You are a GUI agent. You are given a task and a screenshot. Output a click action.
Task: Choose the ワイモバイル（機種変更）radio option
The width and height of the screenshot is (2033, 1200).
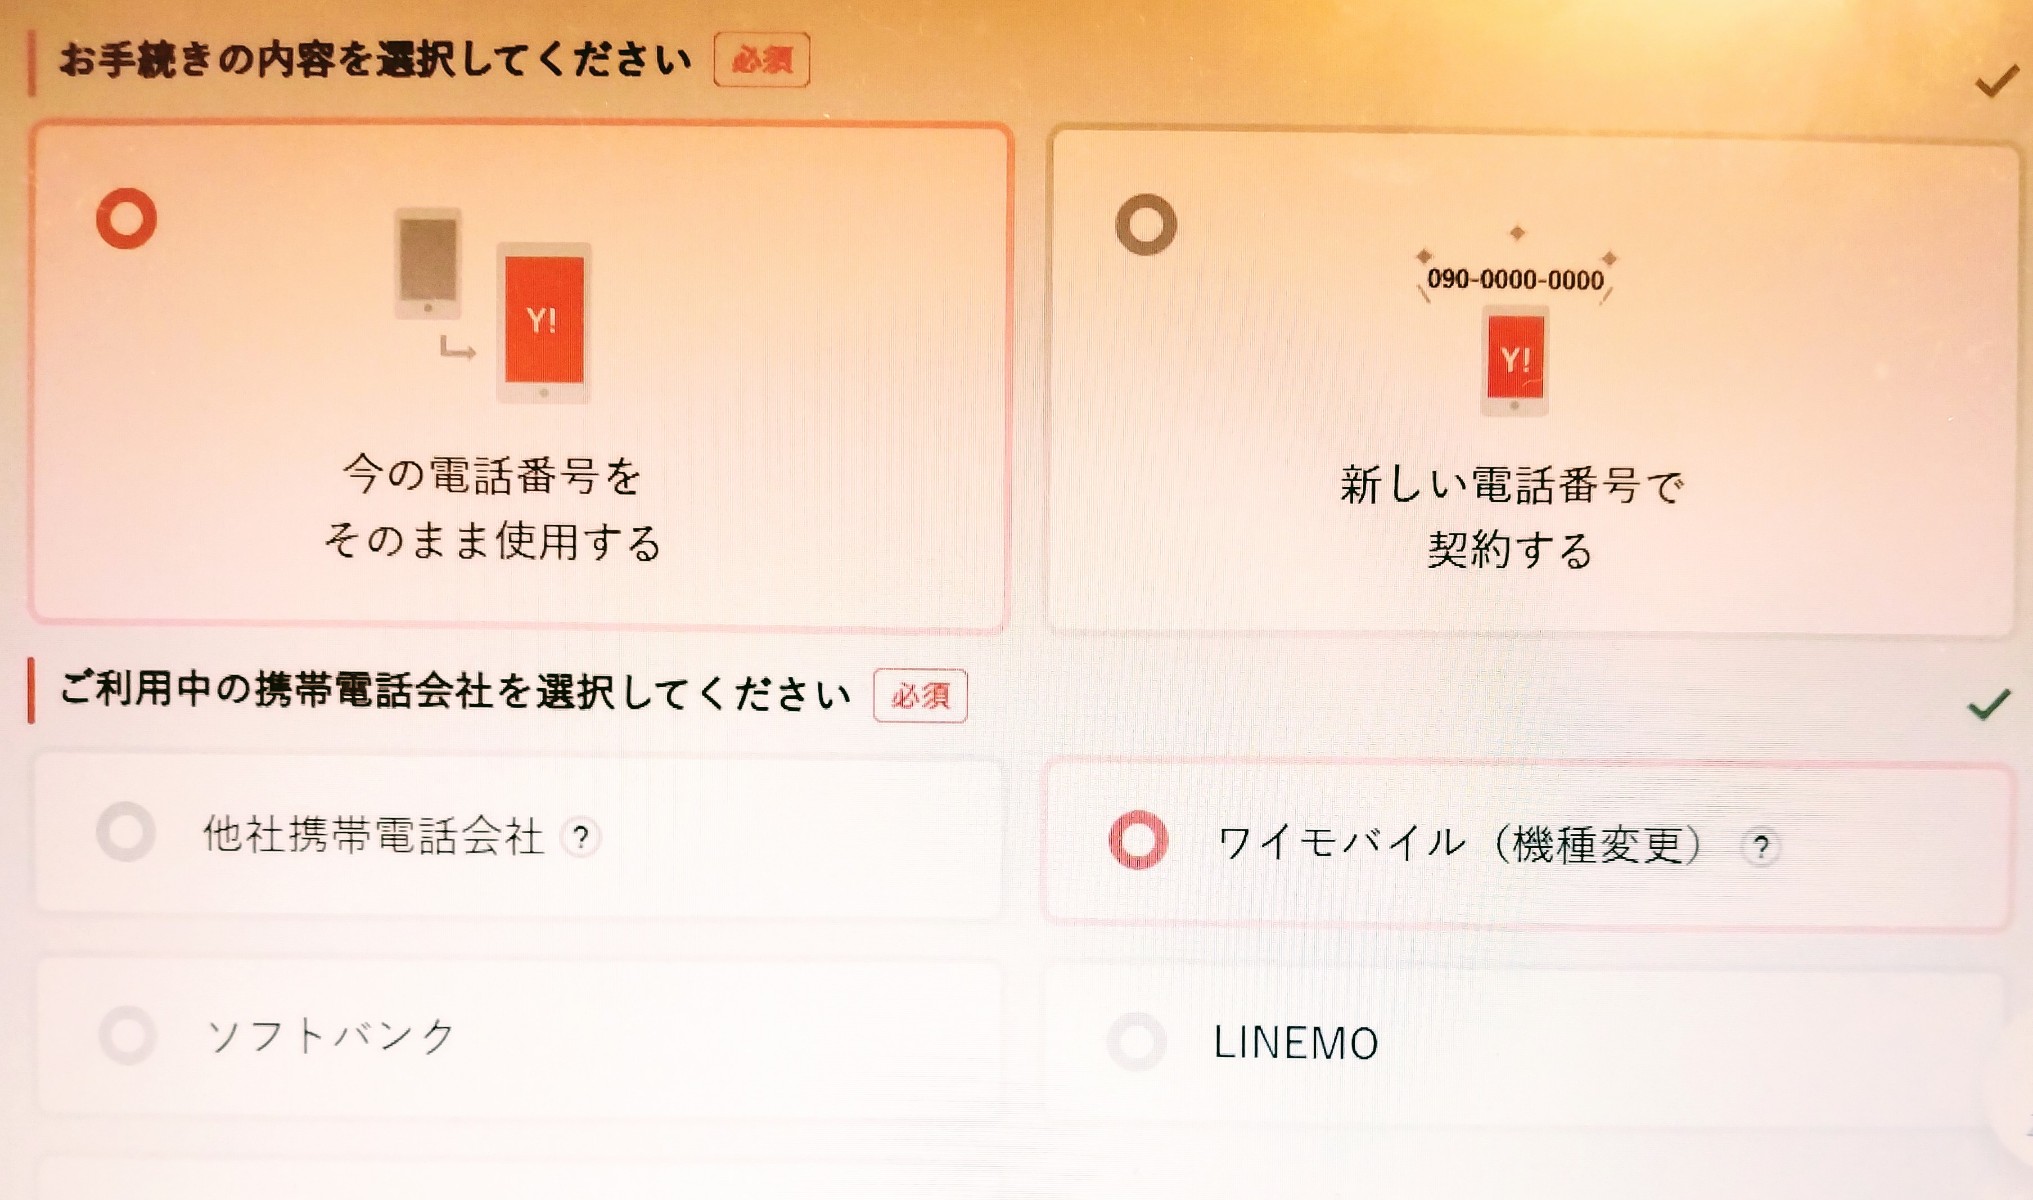1139,840
